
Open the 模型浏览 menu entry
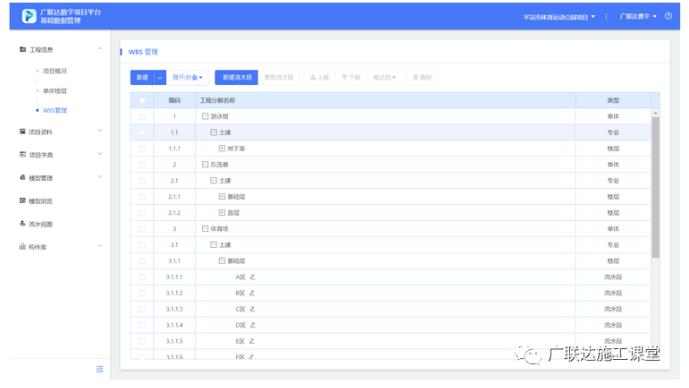[x=40, y=201]
